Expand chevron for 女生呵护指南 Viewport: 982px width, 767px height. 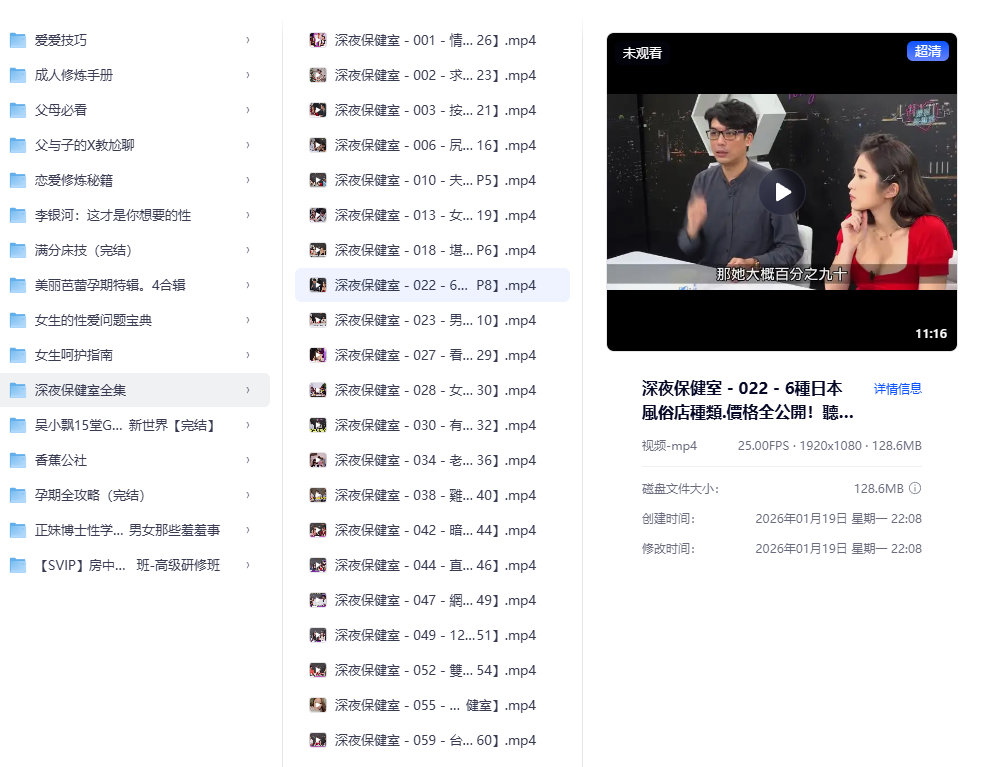[247, 355]
